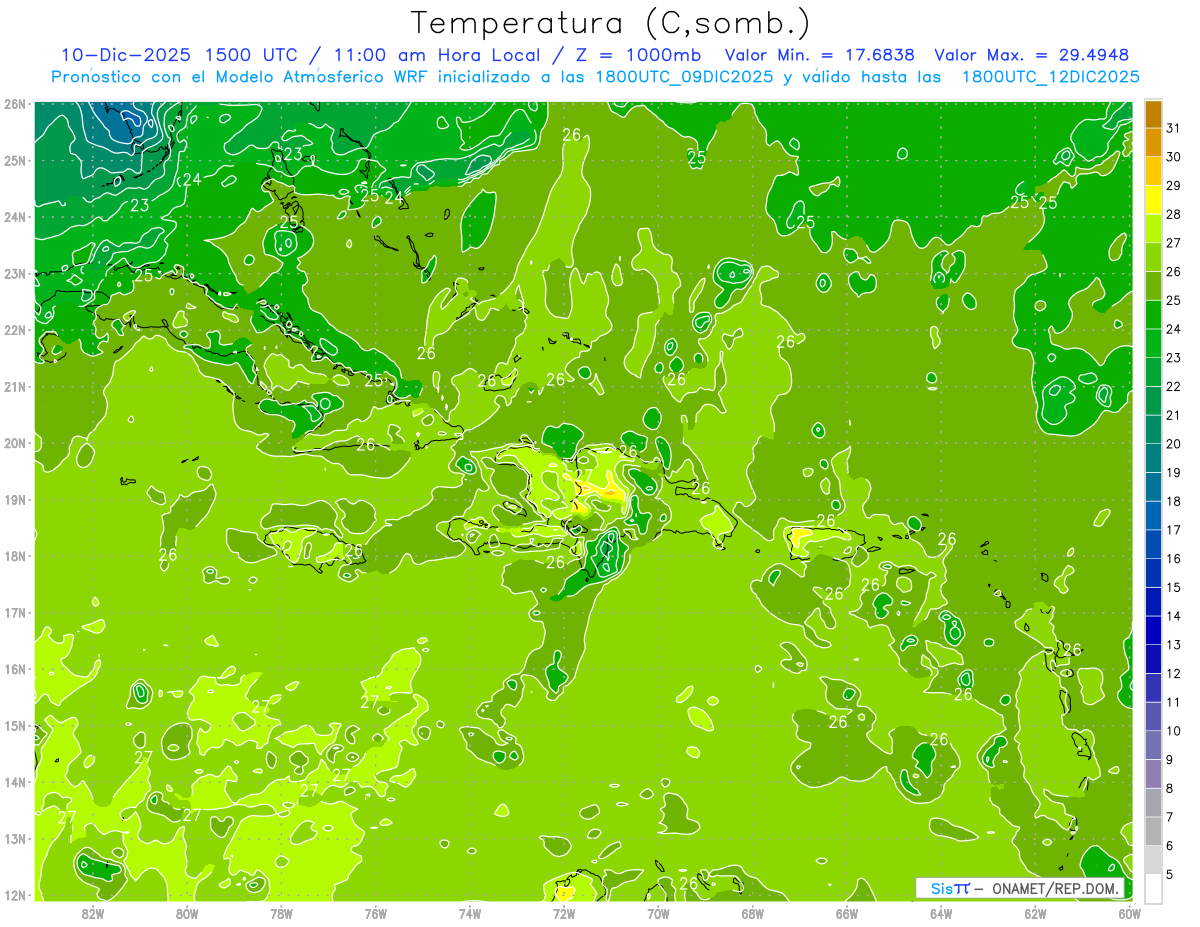Image resolution: width=1200 pixels, height=927 pixels.
Task: Click the green scale segment between 24 and 25
Action: [1153, 315]
